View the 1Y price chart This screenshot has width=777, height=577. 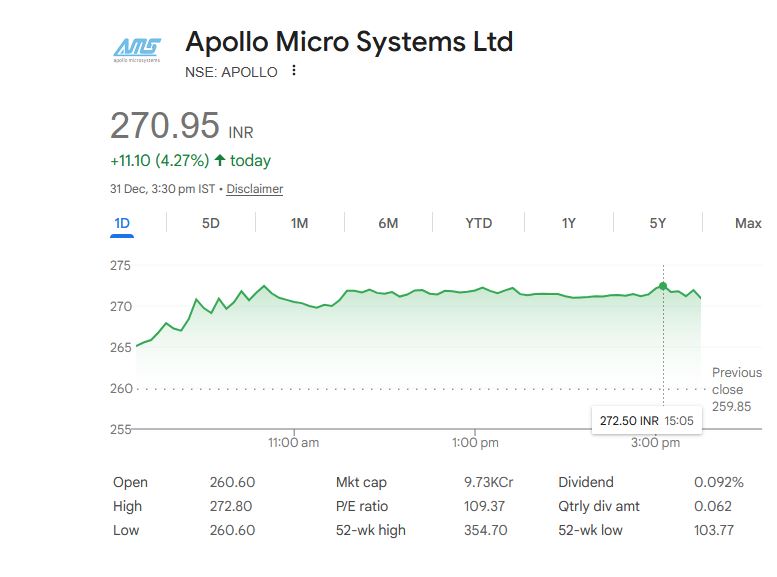point(568,223)
